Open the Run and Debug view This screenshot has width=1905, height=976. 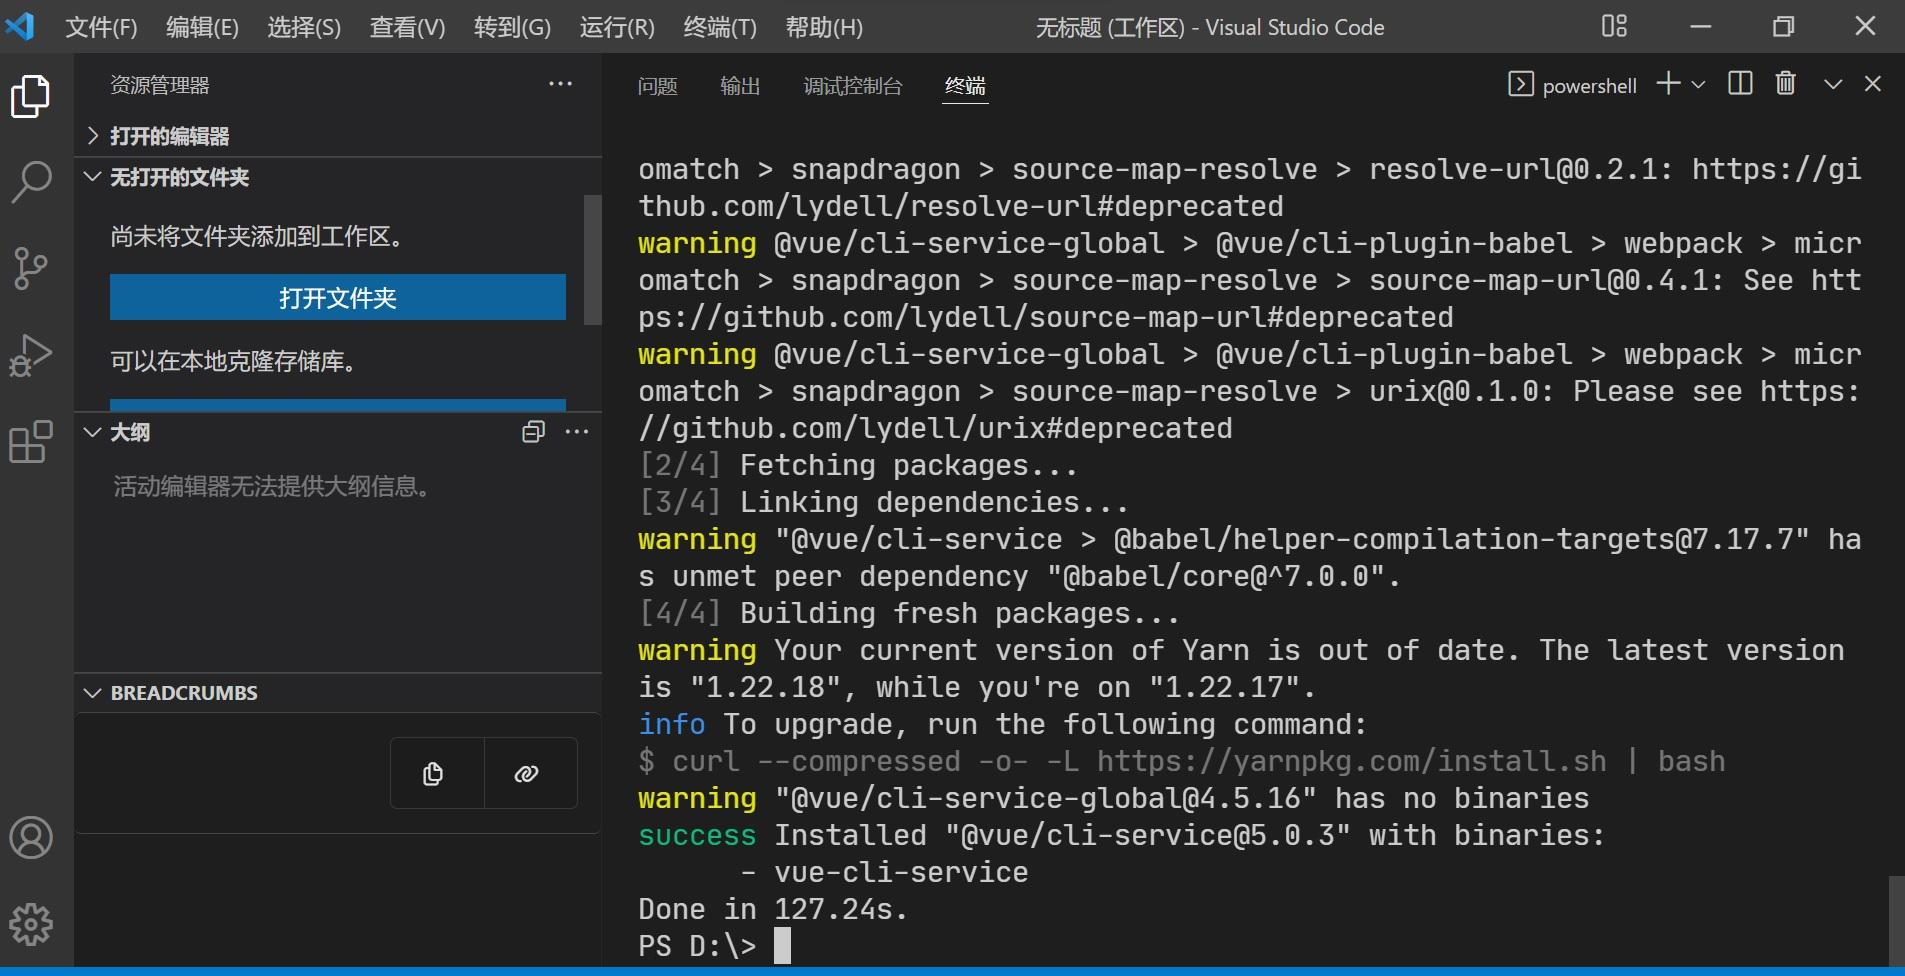pyautogui.click(x=29, y=354)
